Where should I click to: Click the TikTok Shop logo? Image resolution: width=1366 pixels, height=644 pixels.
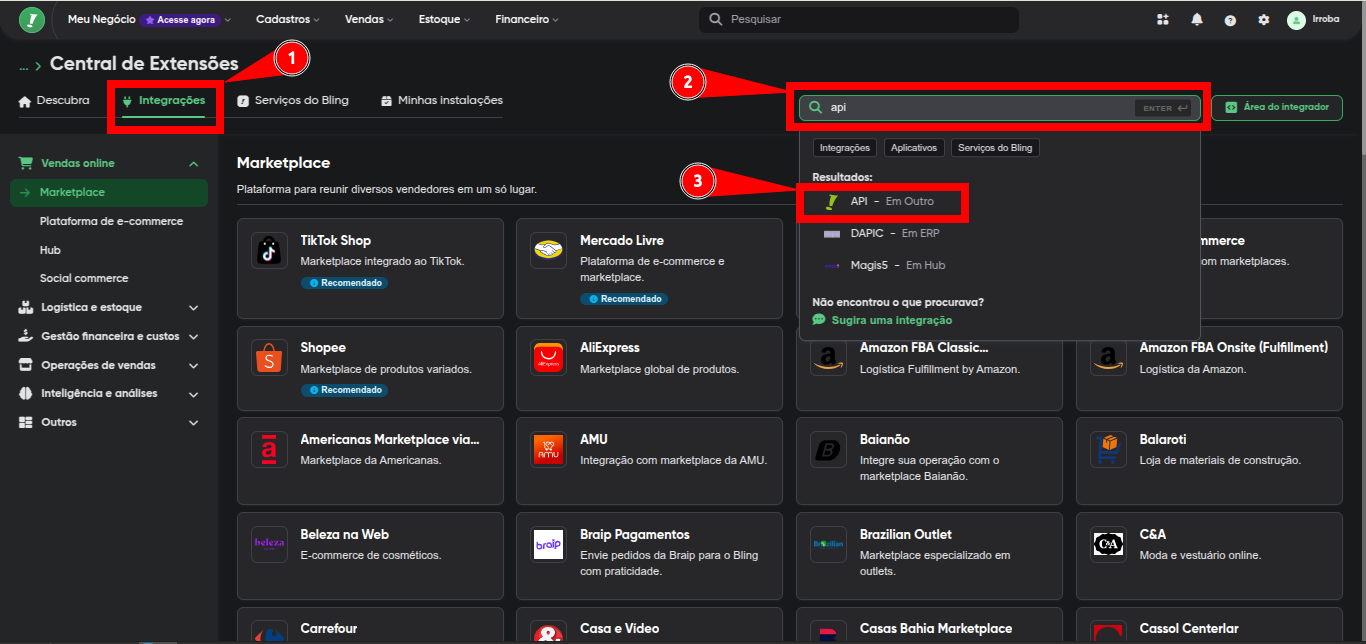(x=270, y=251)
